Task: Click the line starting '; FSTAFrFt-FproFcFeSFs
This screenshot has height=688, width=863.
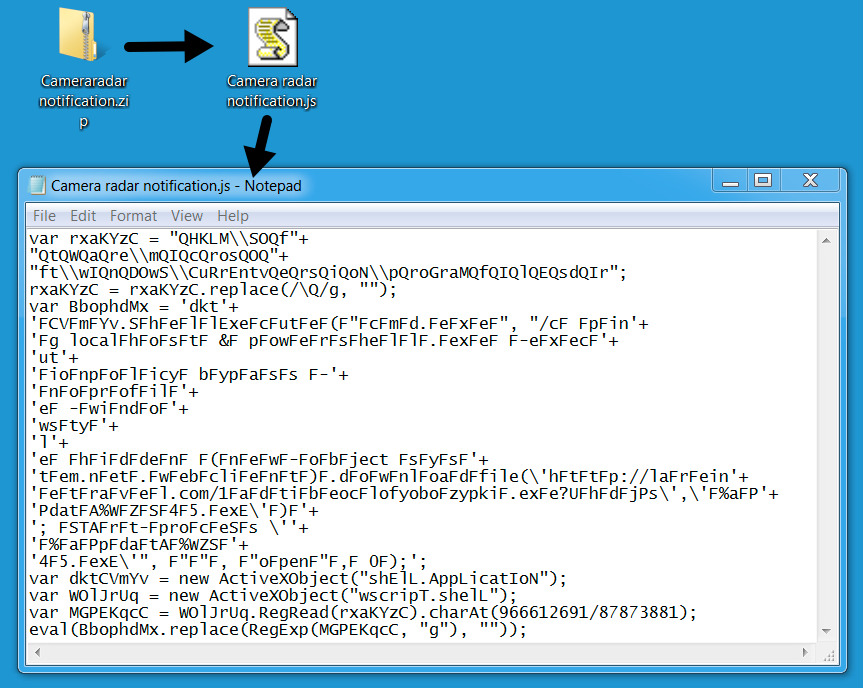Action: [169, 528]
